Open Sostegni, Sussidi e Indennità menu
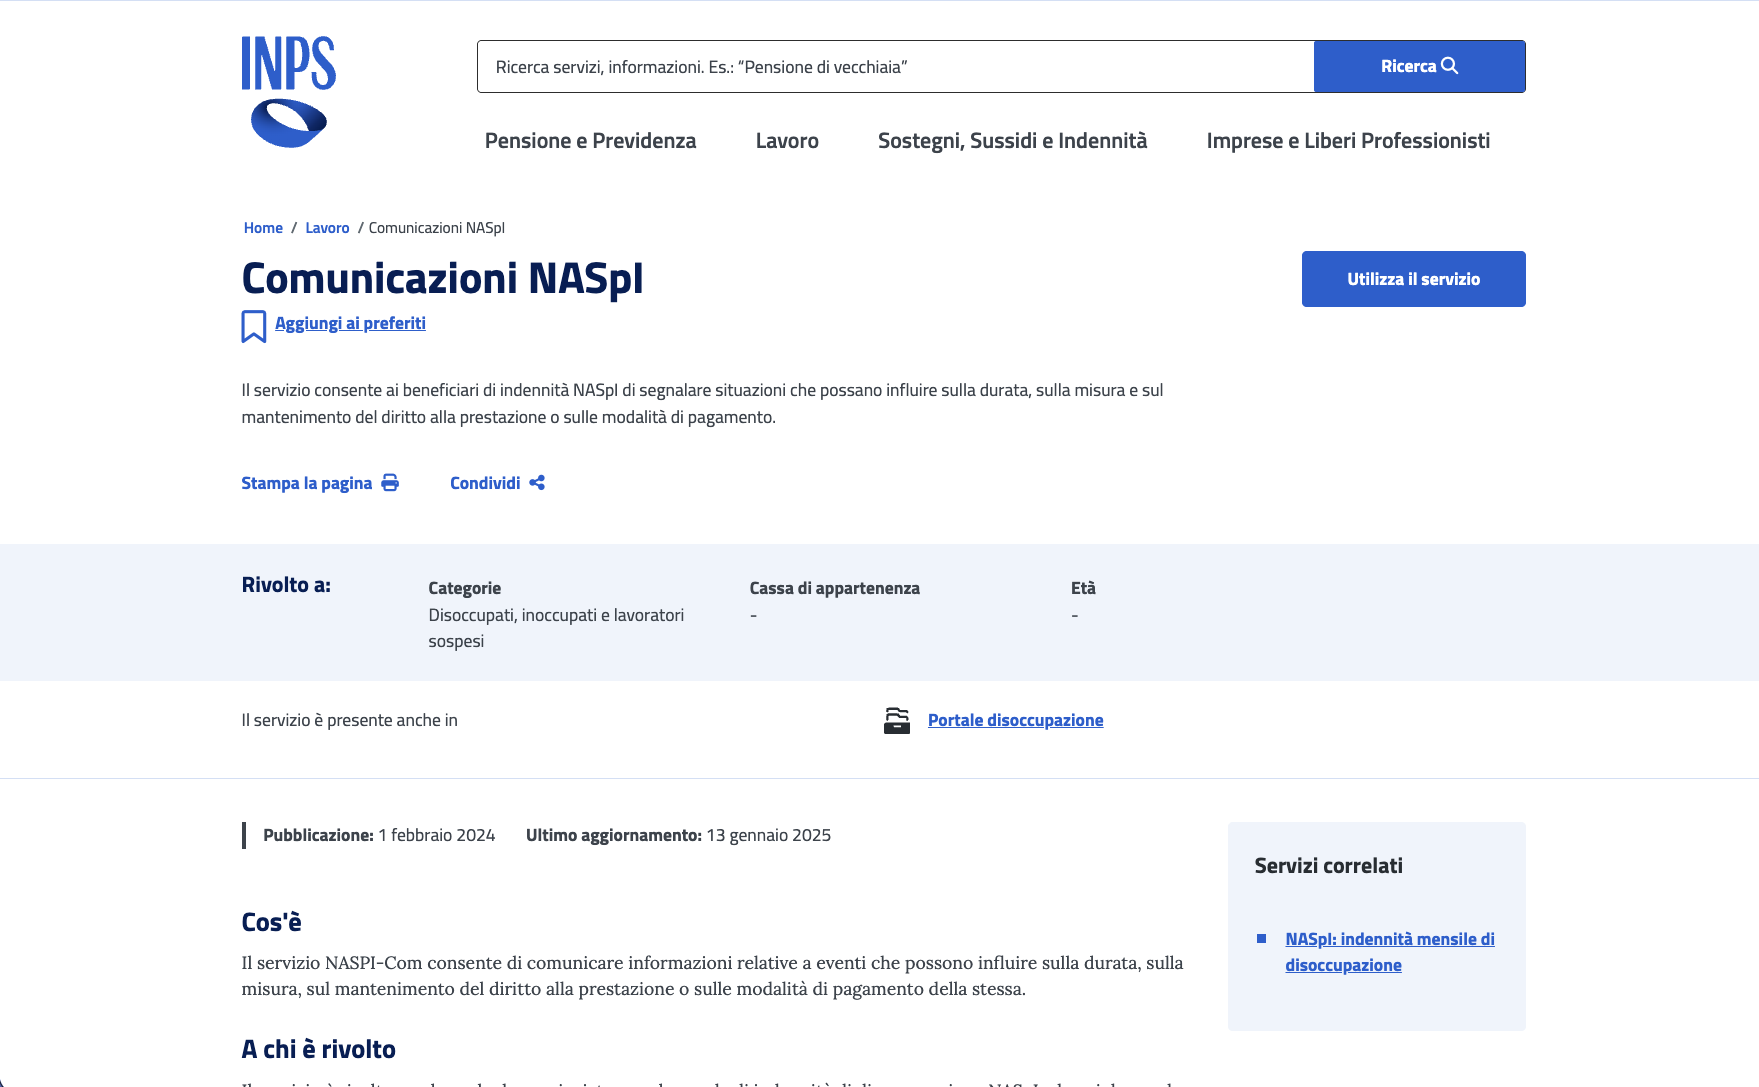The height and width of the screenshot is (1087, 1759). 1012,141
